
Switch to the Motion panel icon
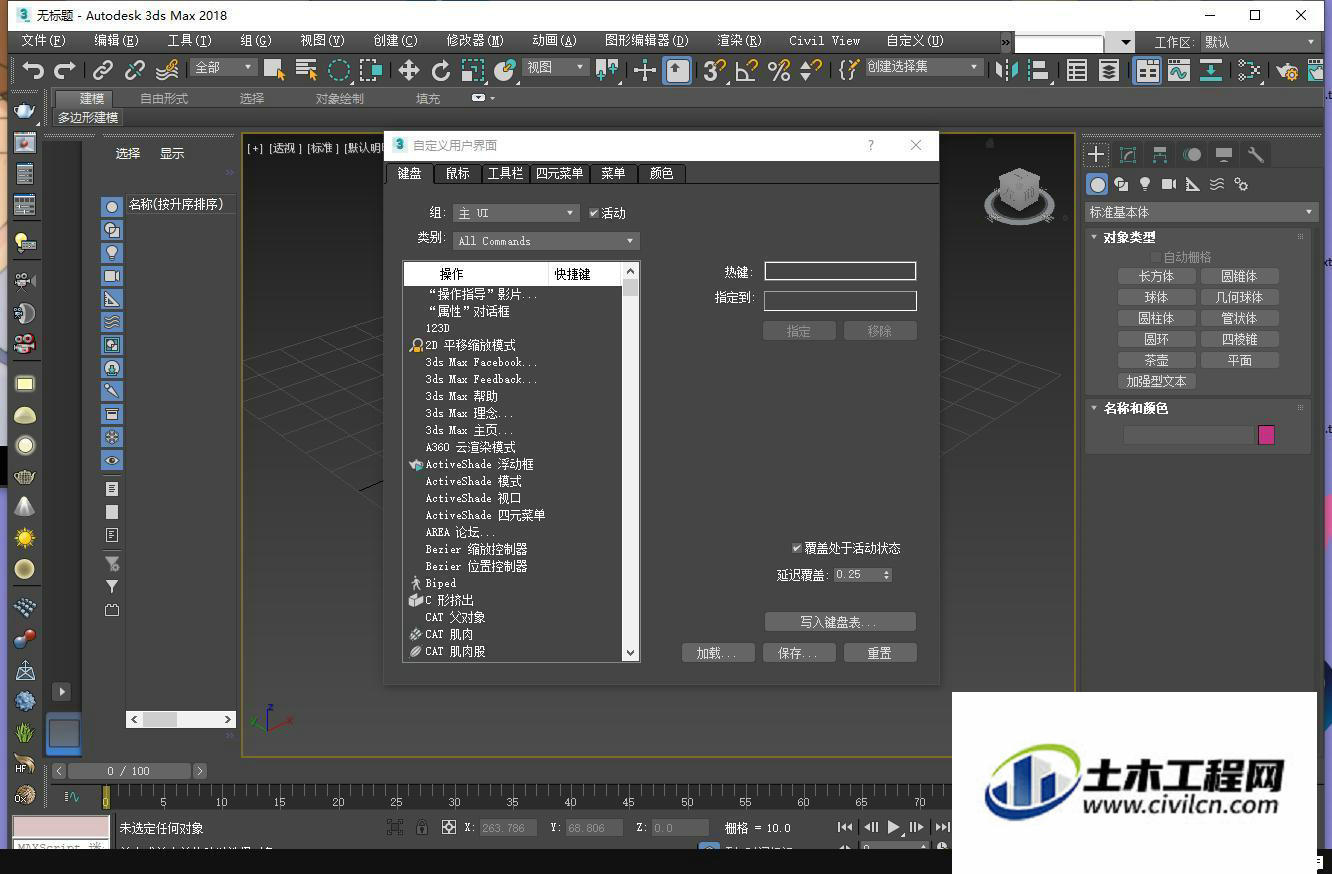[x=1192, y=154]
